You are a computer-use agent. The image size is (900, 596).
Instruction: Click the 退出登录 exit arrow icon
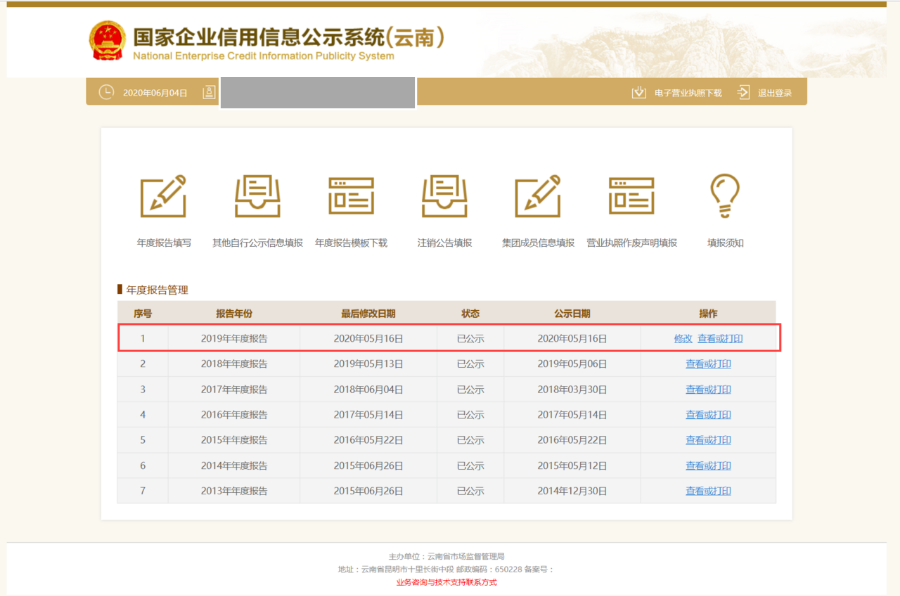click(x=743, y=92)
